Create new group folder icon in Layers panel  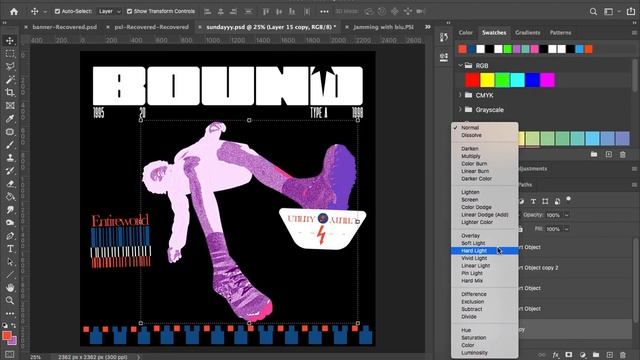pyautogui.click(x=596, y=355)
